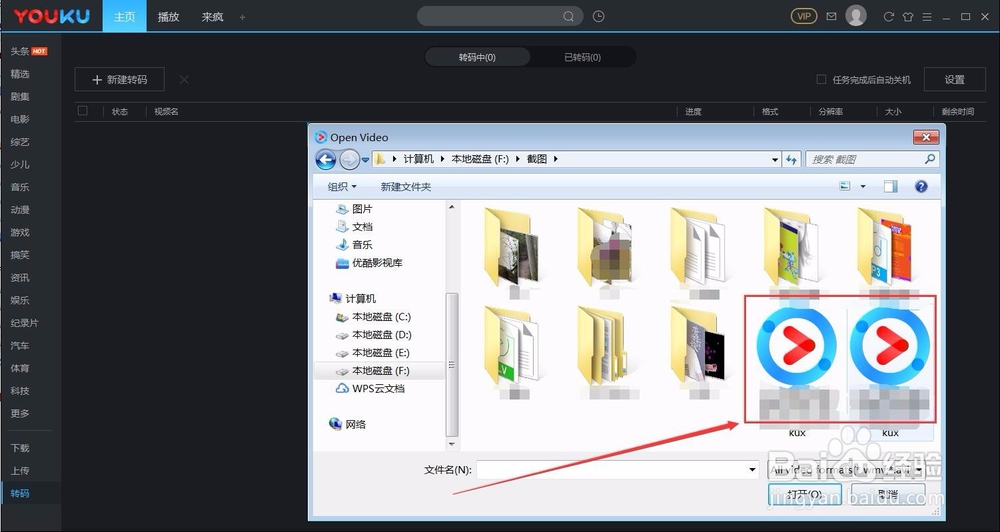Expand the view options dropdown arrow
This screenshot has width=1000, height=532.
point(863,186)
